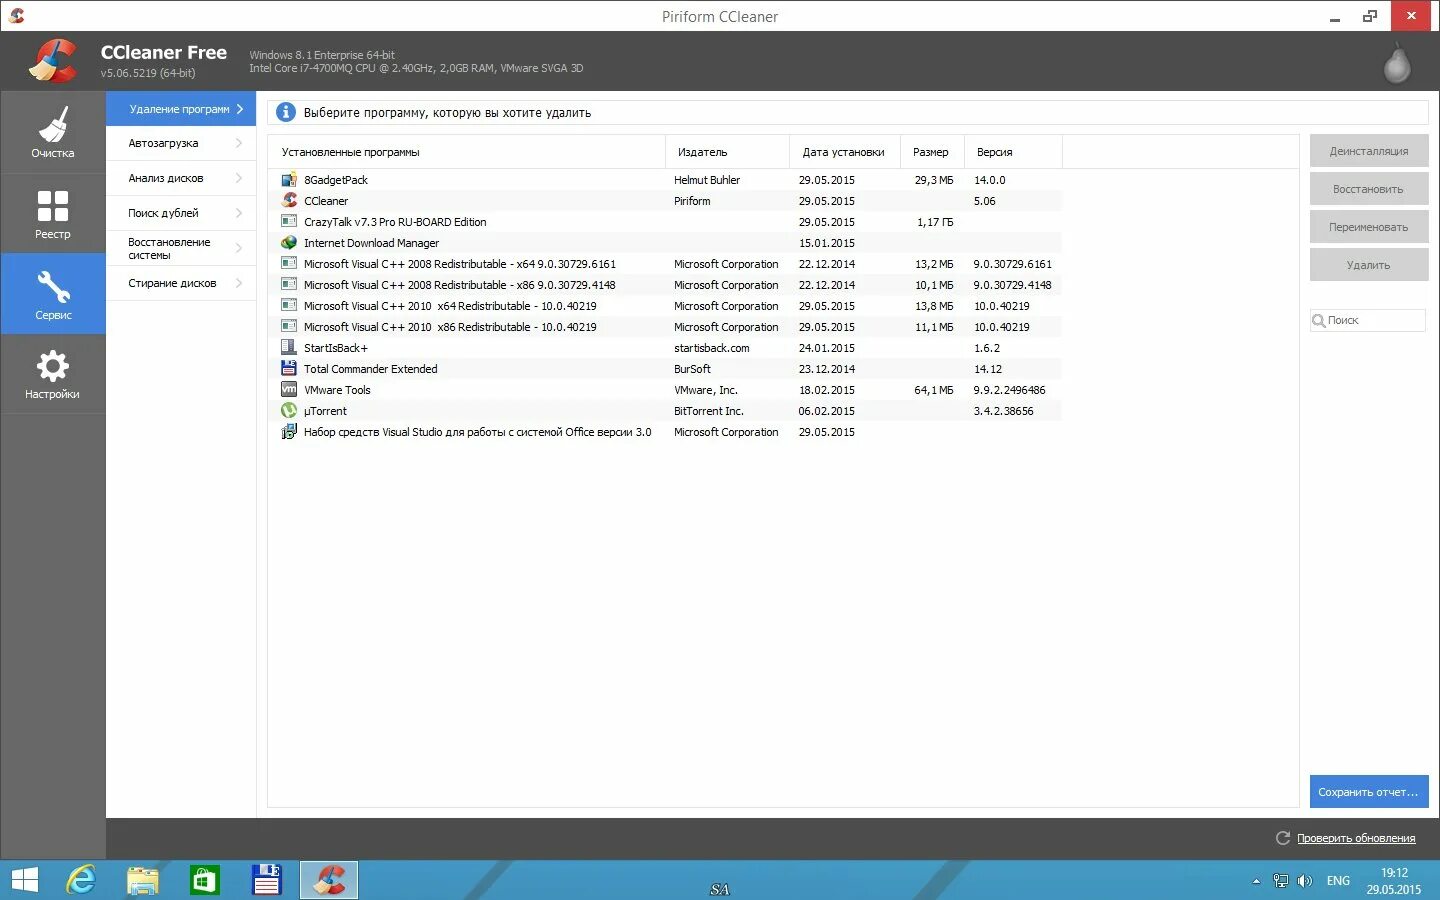
Task: Open the Реестр registry section
Action: pyautogui.click(x=52, y=214)
